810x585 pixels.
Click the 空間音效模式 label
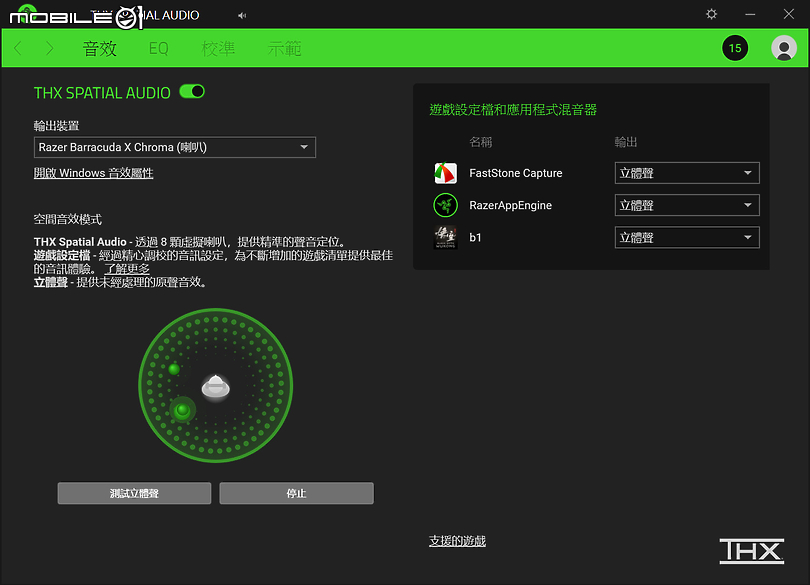pyautogui.click(x=68, y=219)
